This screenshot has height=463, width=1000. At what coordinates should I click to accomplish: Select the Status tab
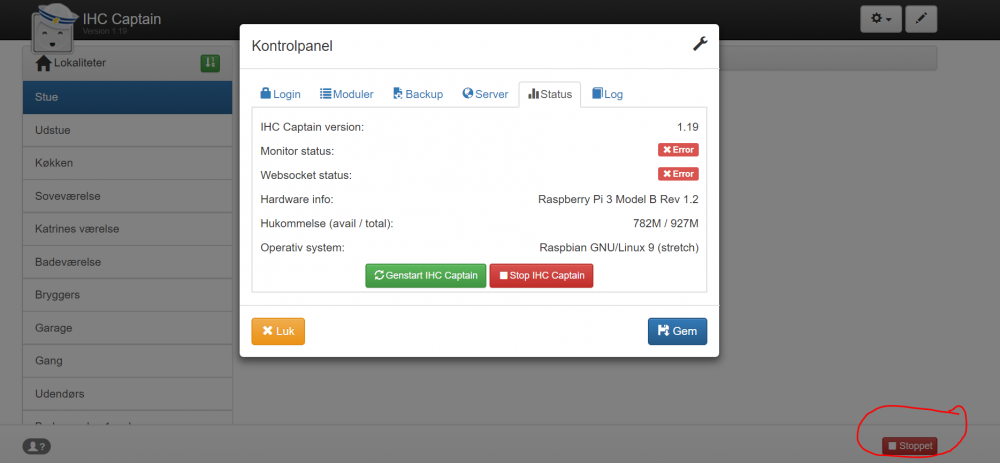click(x=549, y=94)
